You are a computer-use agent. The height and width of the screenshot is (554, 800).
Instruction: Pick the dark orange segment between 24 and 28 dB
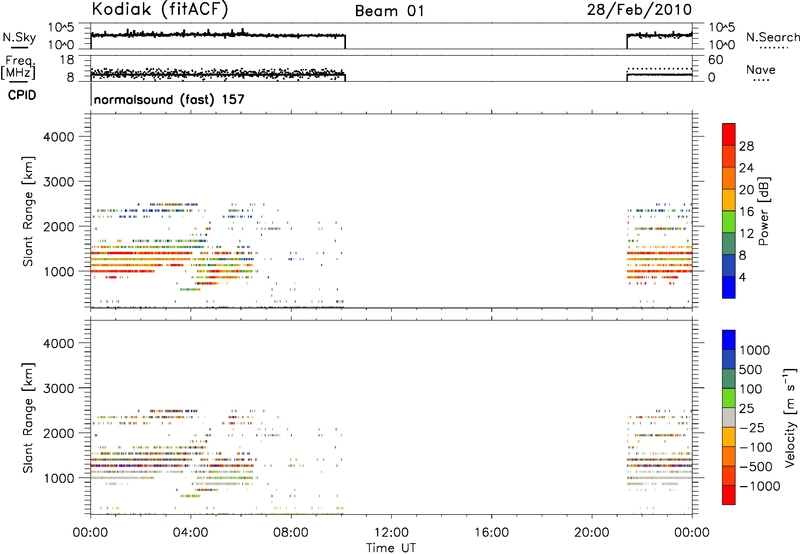[729, 156]
